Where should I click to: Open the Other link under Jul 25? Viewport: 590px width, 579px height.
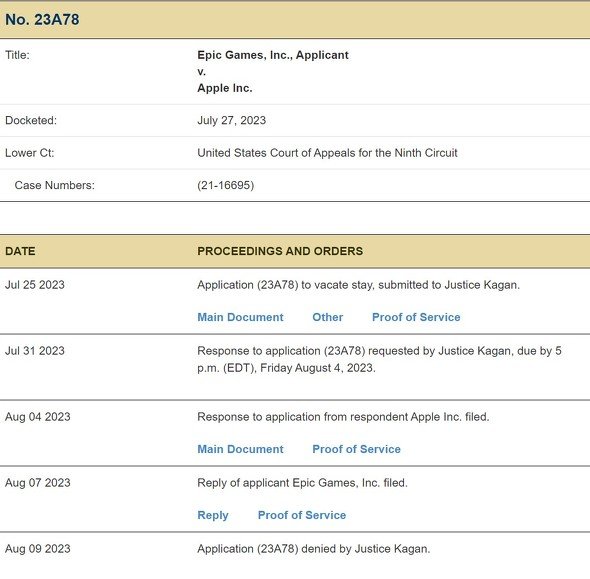[327, 317]
